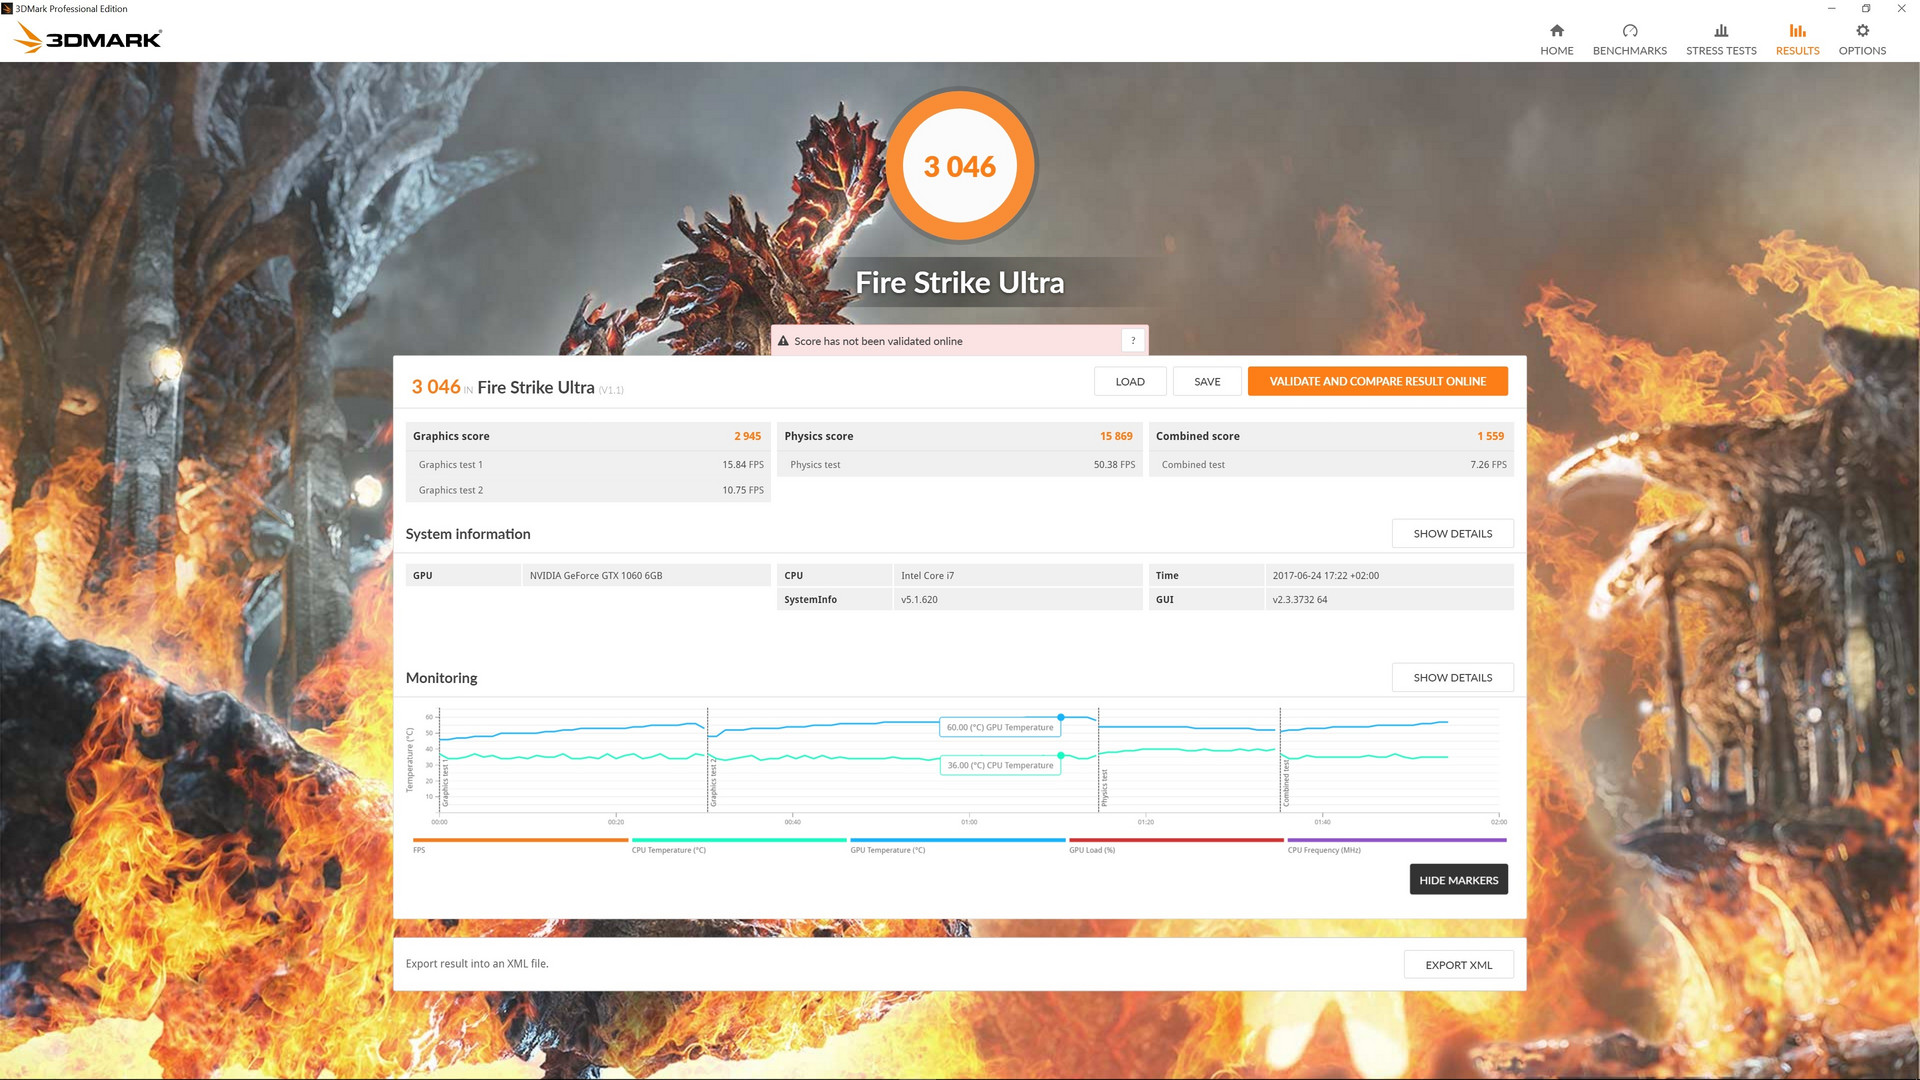Load a saved result file

1129,382
